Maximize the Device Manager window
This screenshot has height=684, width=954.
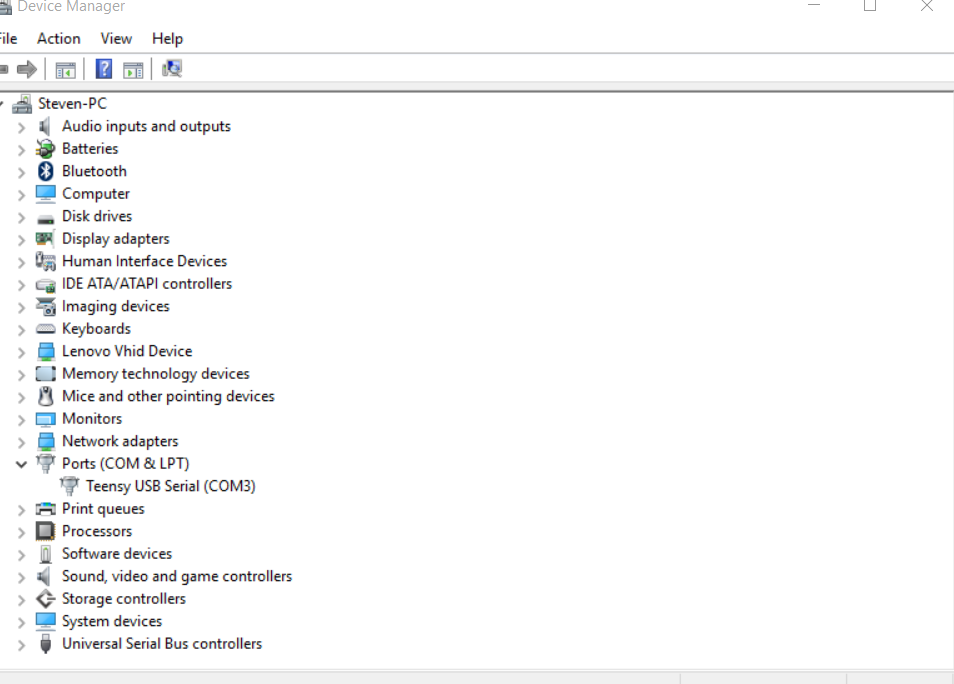coord(870,6)
